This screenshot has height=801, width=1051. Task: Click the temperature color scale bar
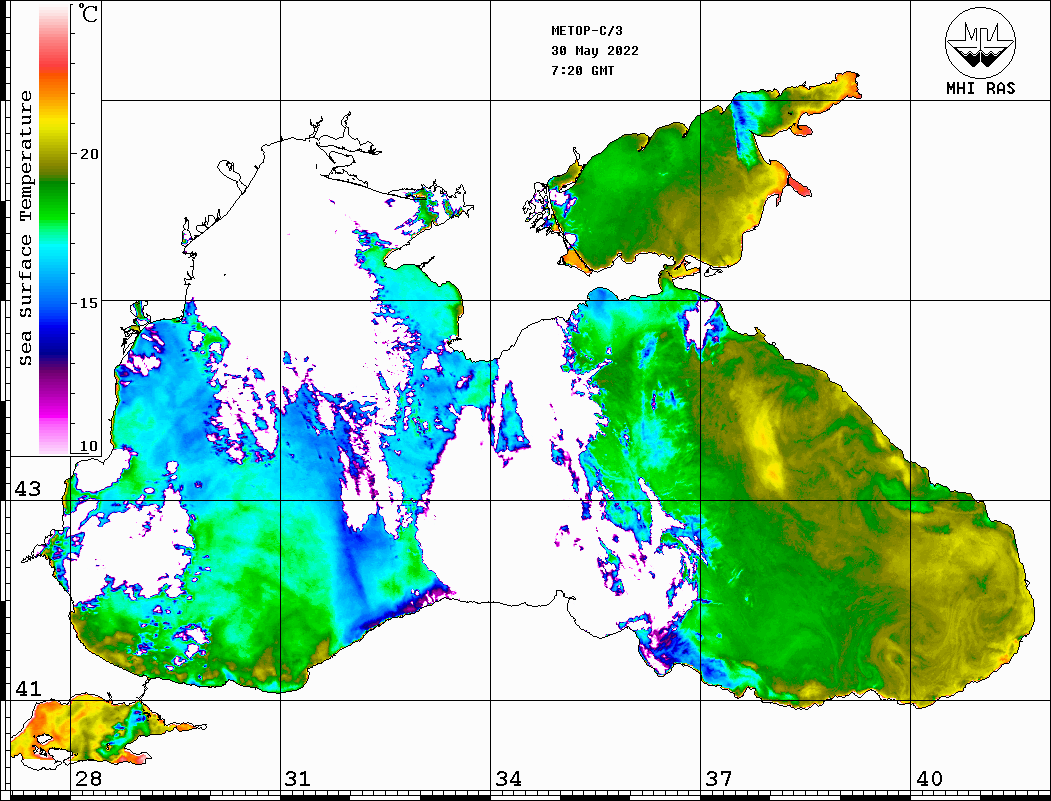tap(54, 229)
